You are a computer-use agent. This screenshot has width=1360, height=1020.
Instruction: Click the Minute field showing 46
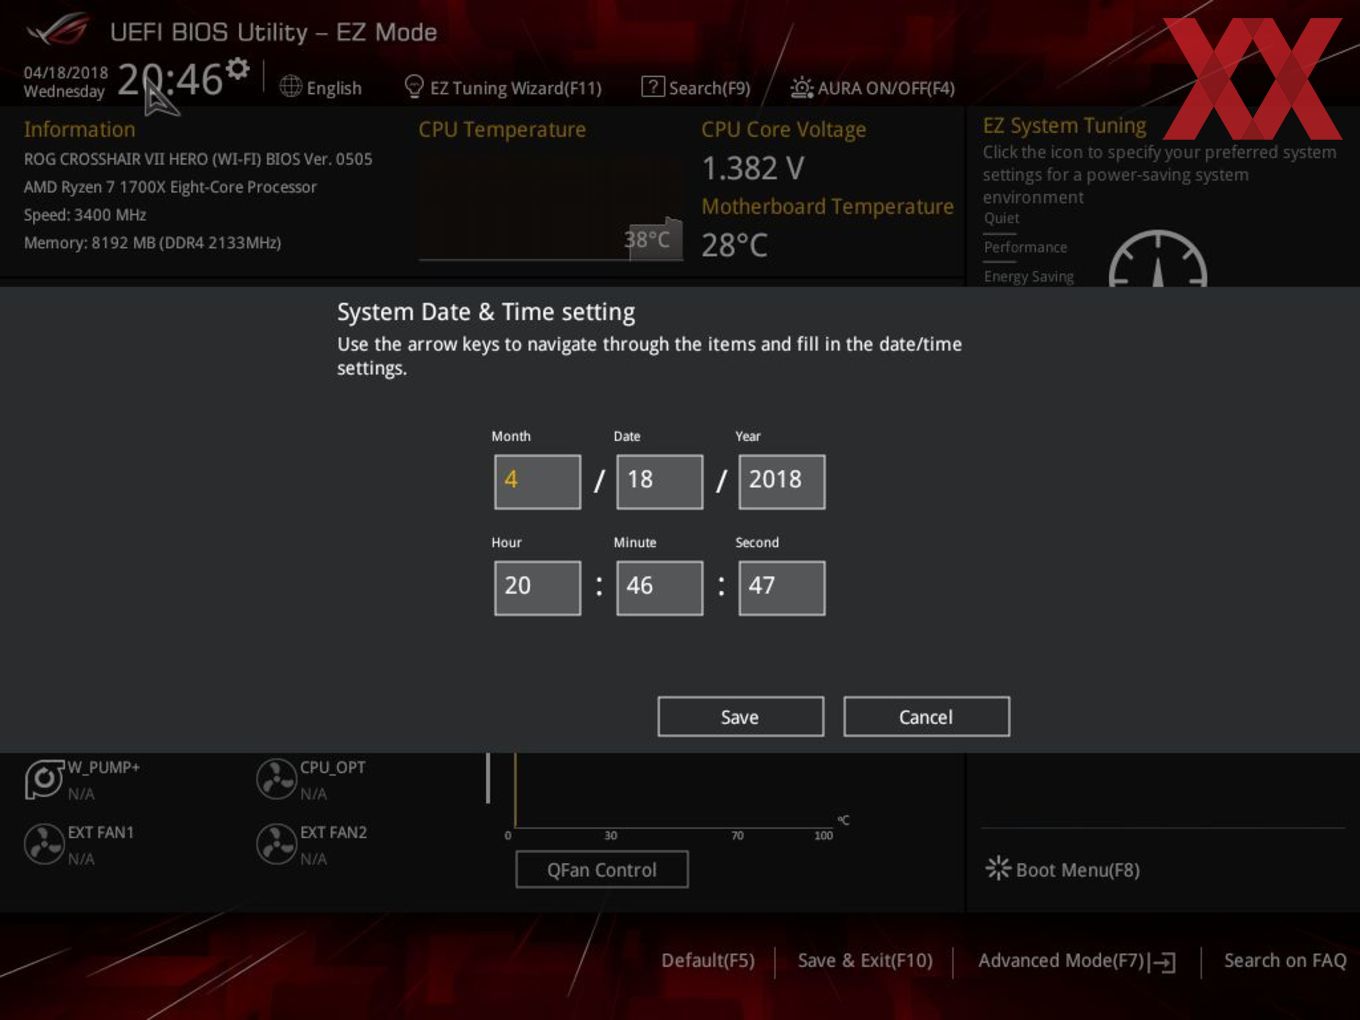click(x=659, y=588)
